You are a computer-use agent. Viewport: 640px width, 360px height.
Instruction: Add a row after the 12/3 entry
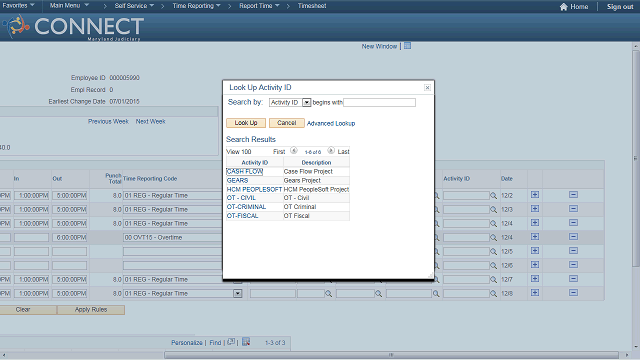click(535, 209)
